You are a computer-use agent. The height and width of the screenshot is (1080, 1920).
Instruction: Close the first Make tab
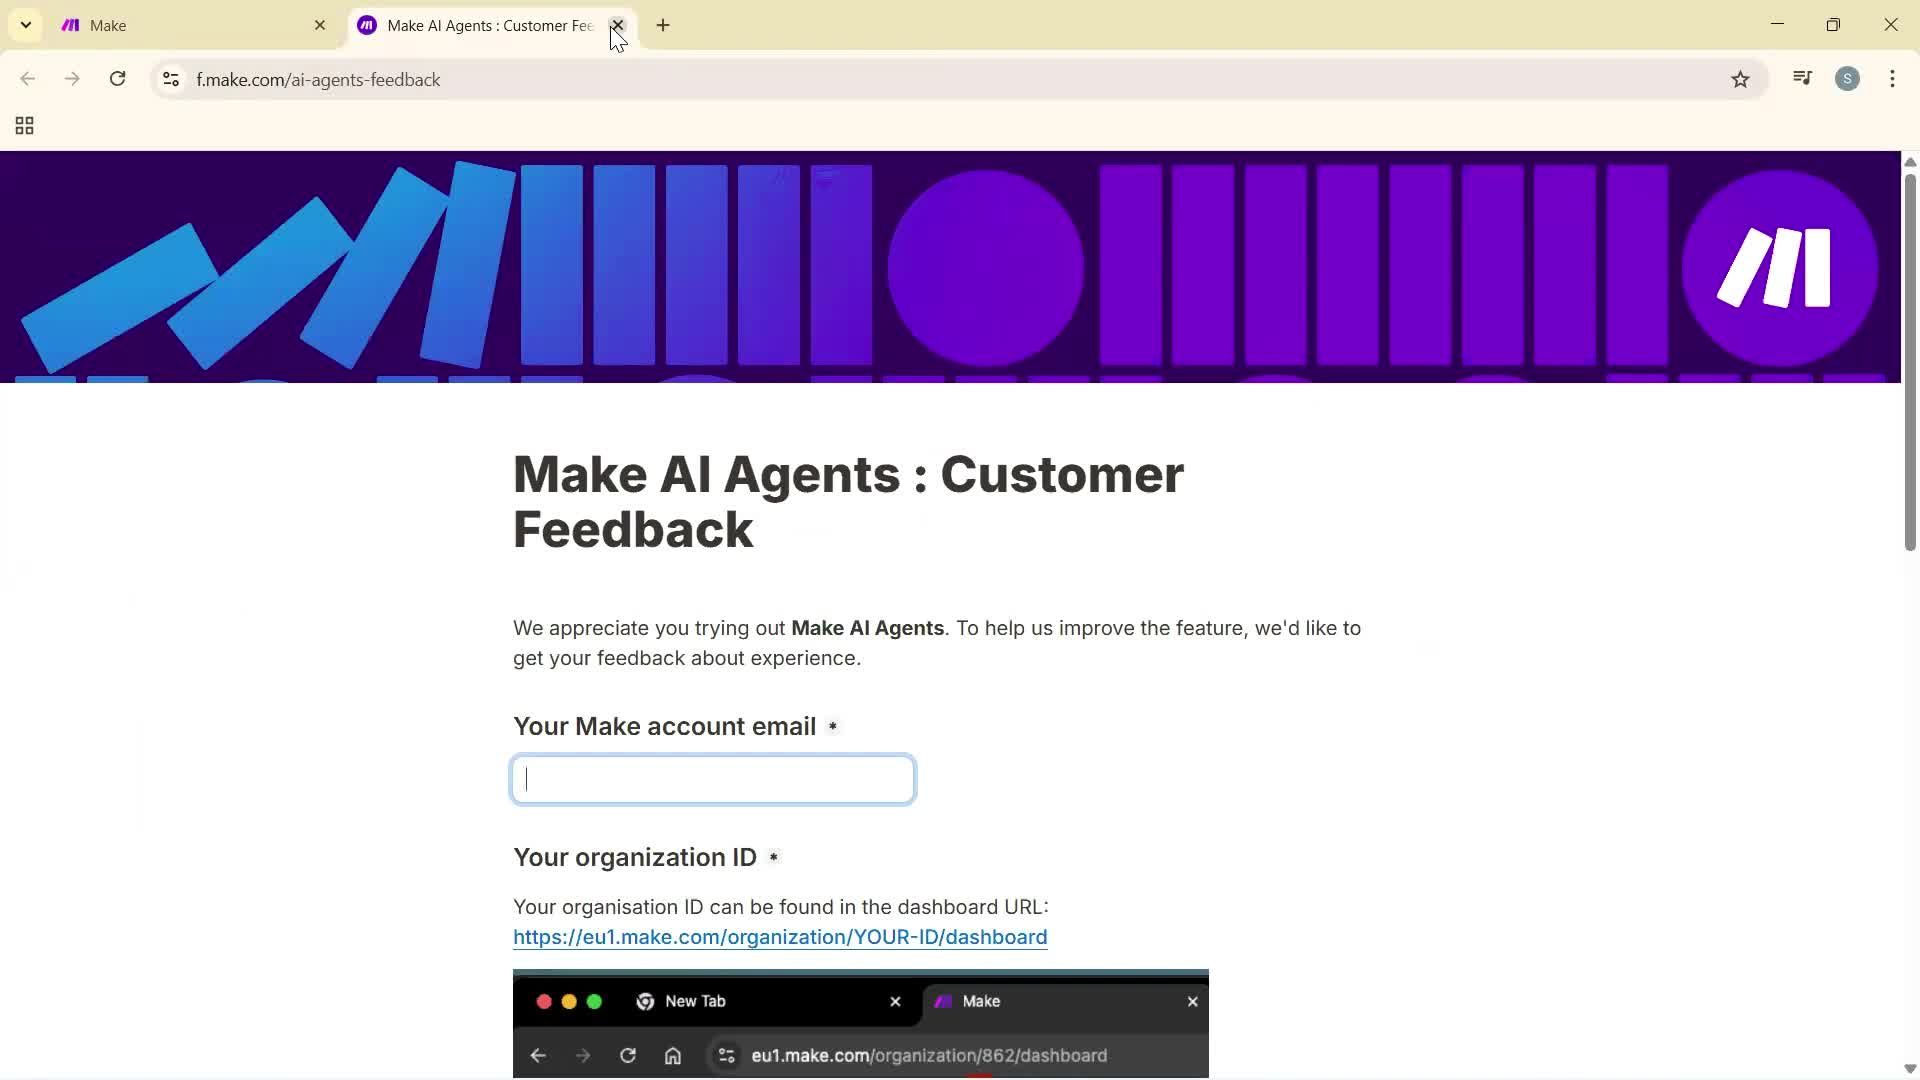(320, 25)
